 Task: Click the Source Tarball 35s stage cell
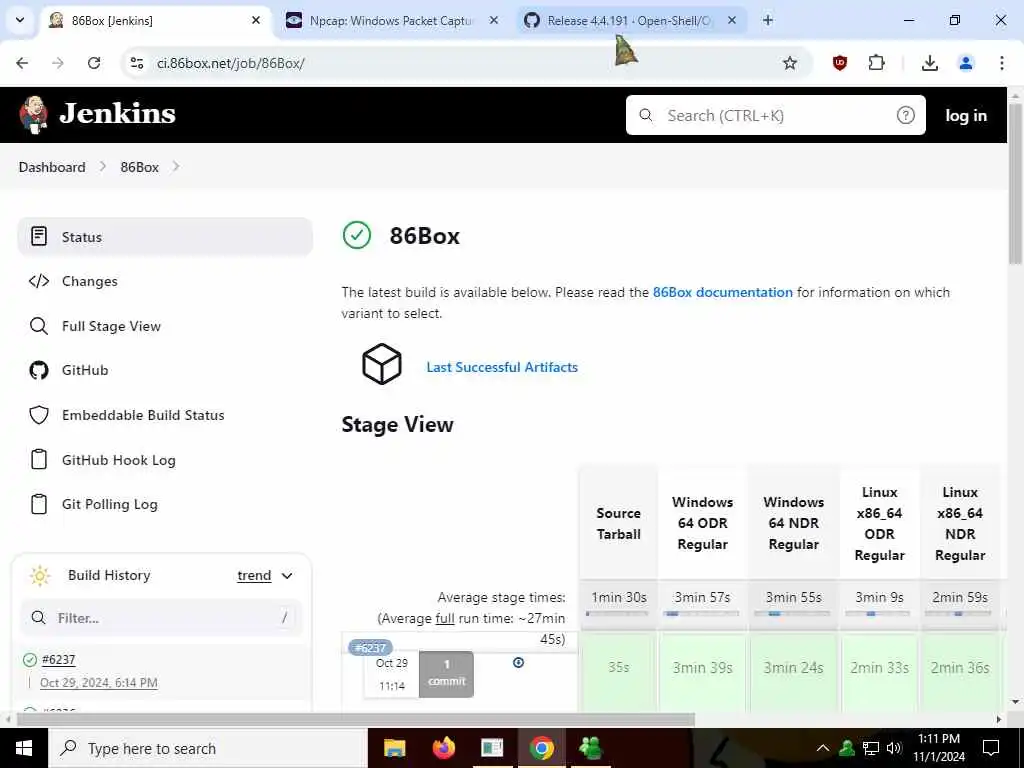coord(618,671)
